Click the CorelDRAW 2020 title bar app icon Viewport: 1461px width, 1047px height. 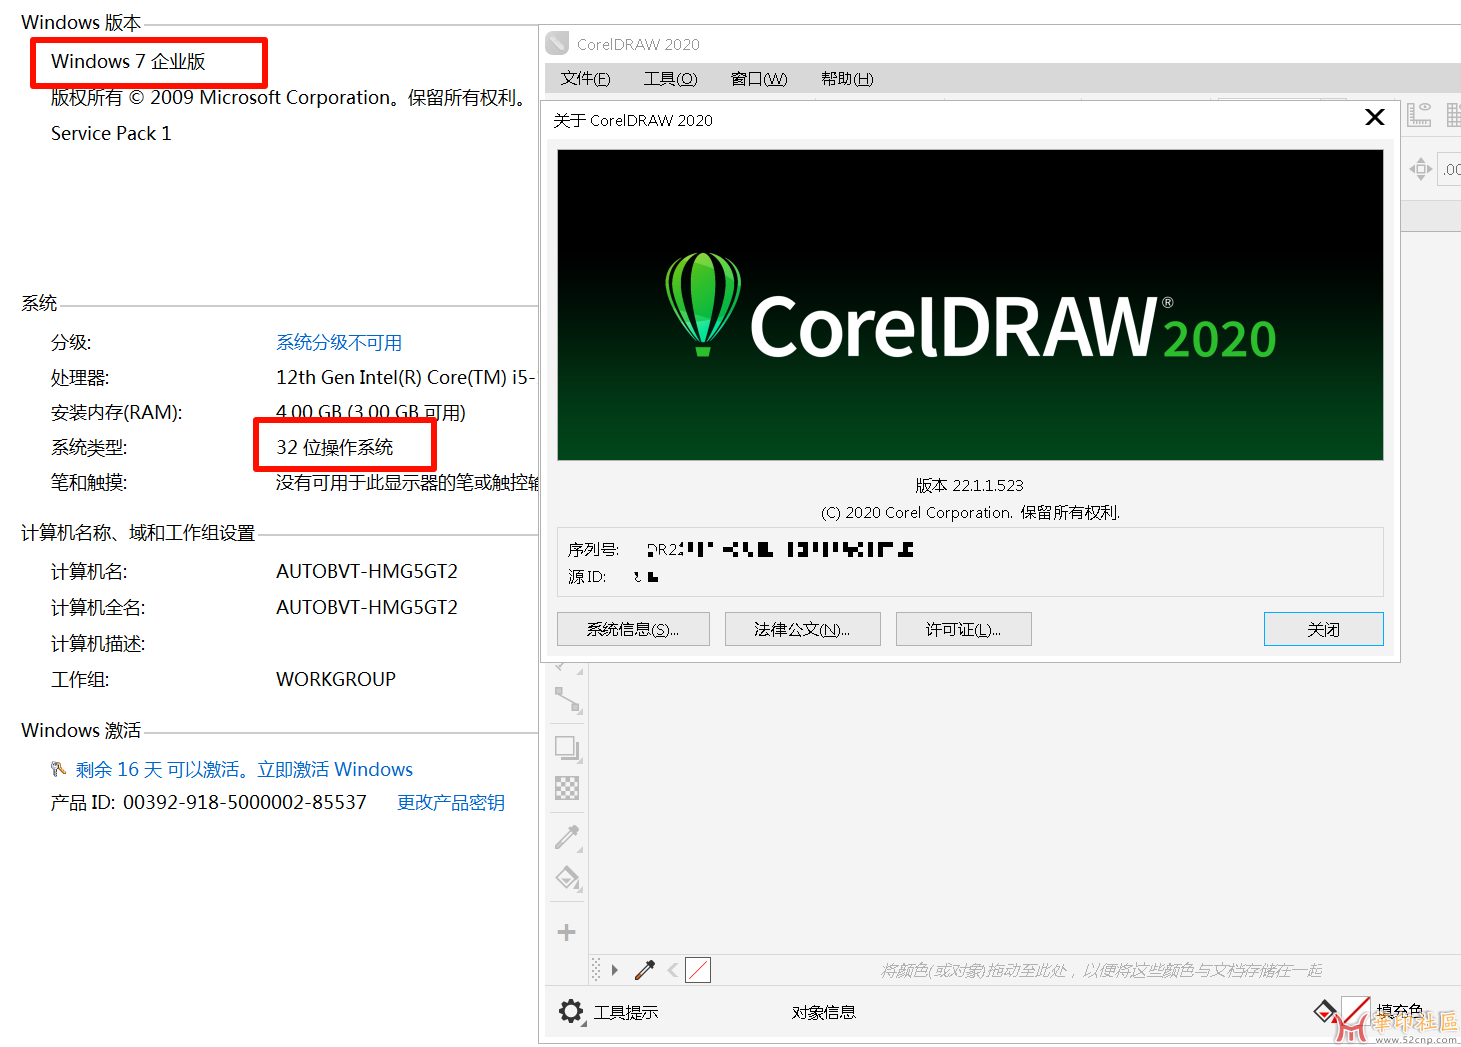(557, 43)
